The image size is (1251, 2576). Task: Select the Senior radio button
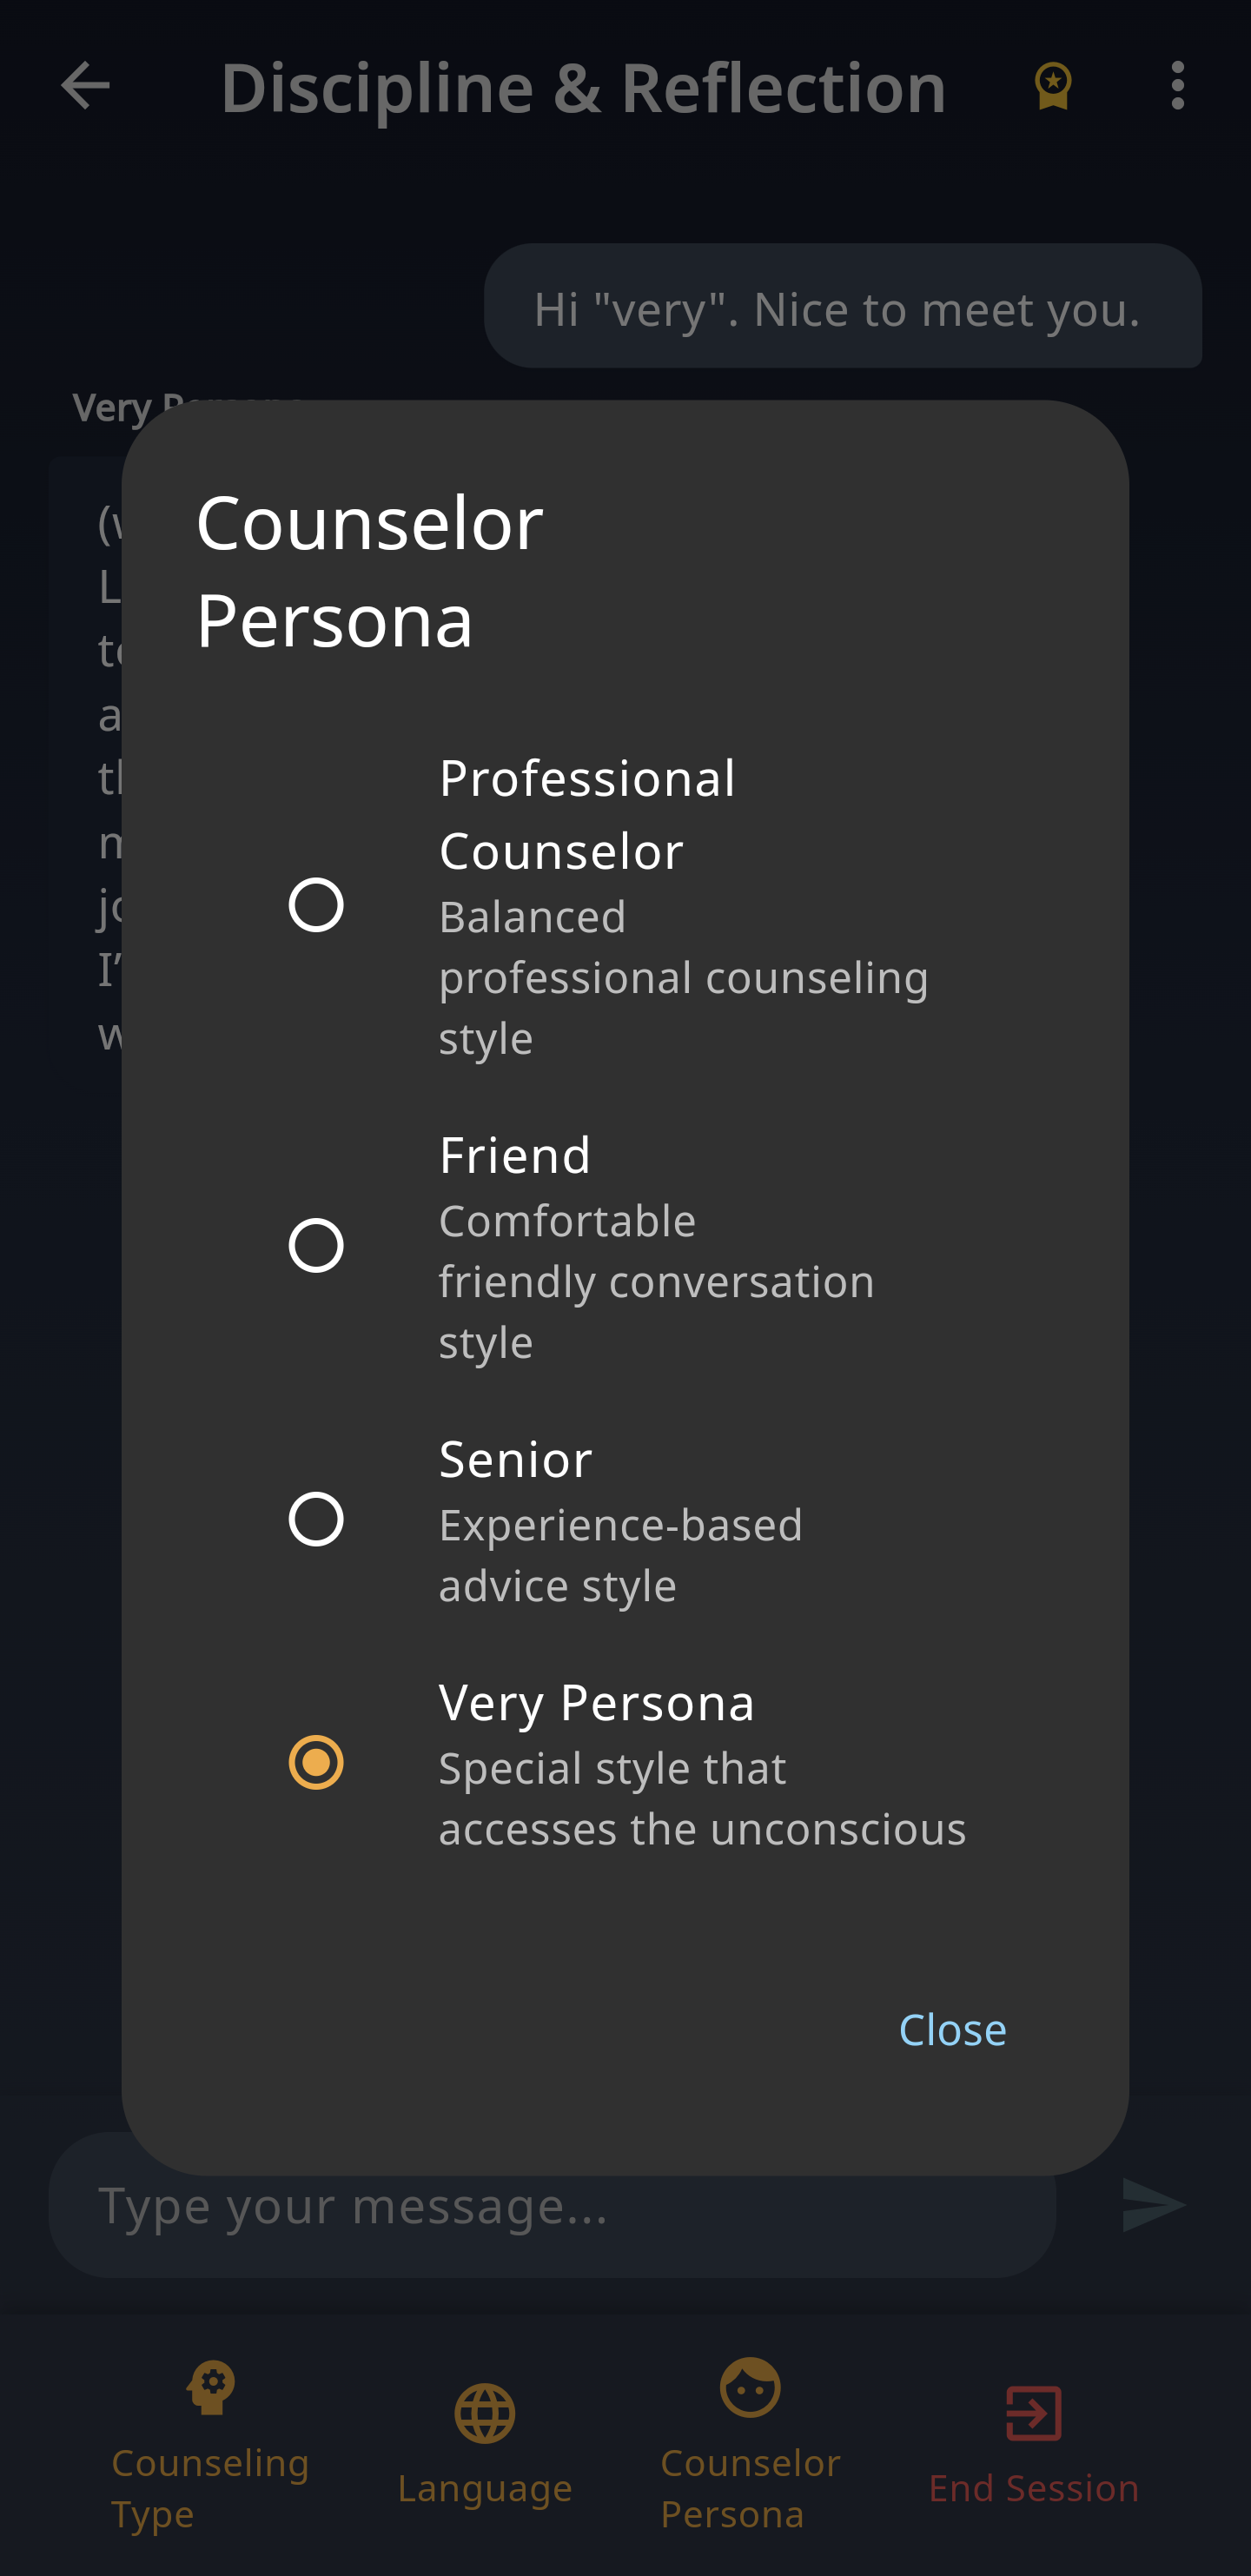pos(316,1519)
